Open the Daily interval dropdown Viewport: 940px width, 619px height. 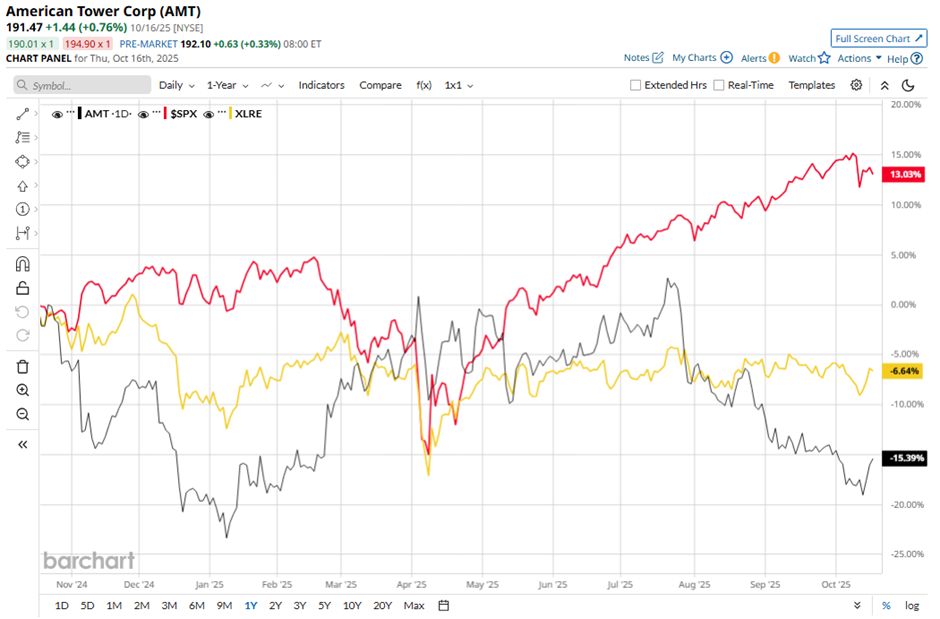coord(176,85)
